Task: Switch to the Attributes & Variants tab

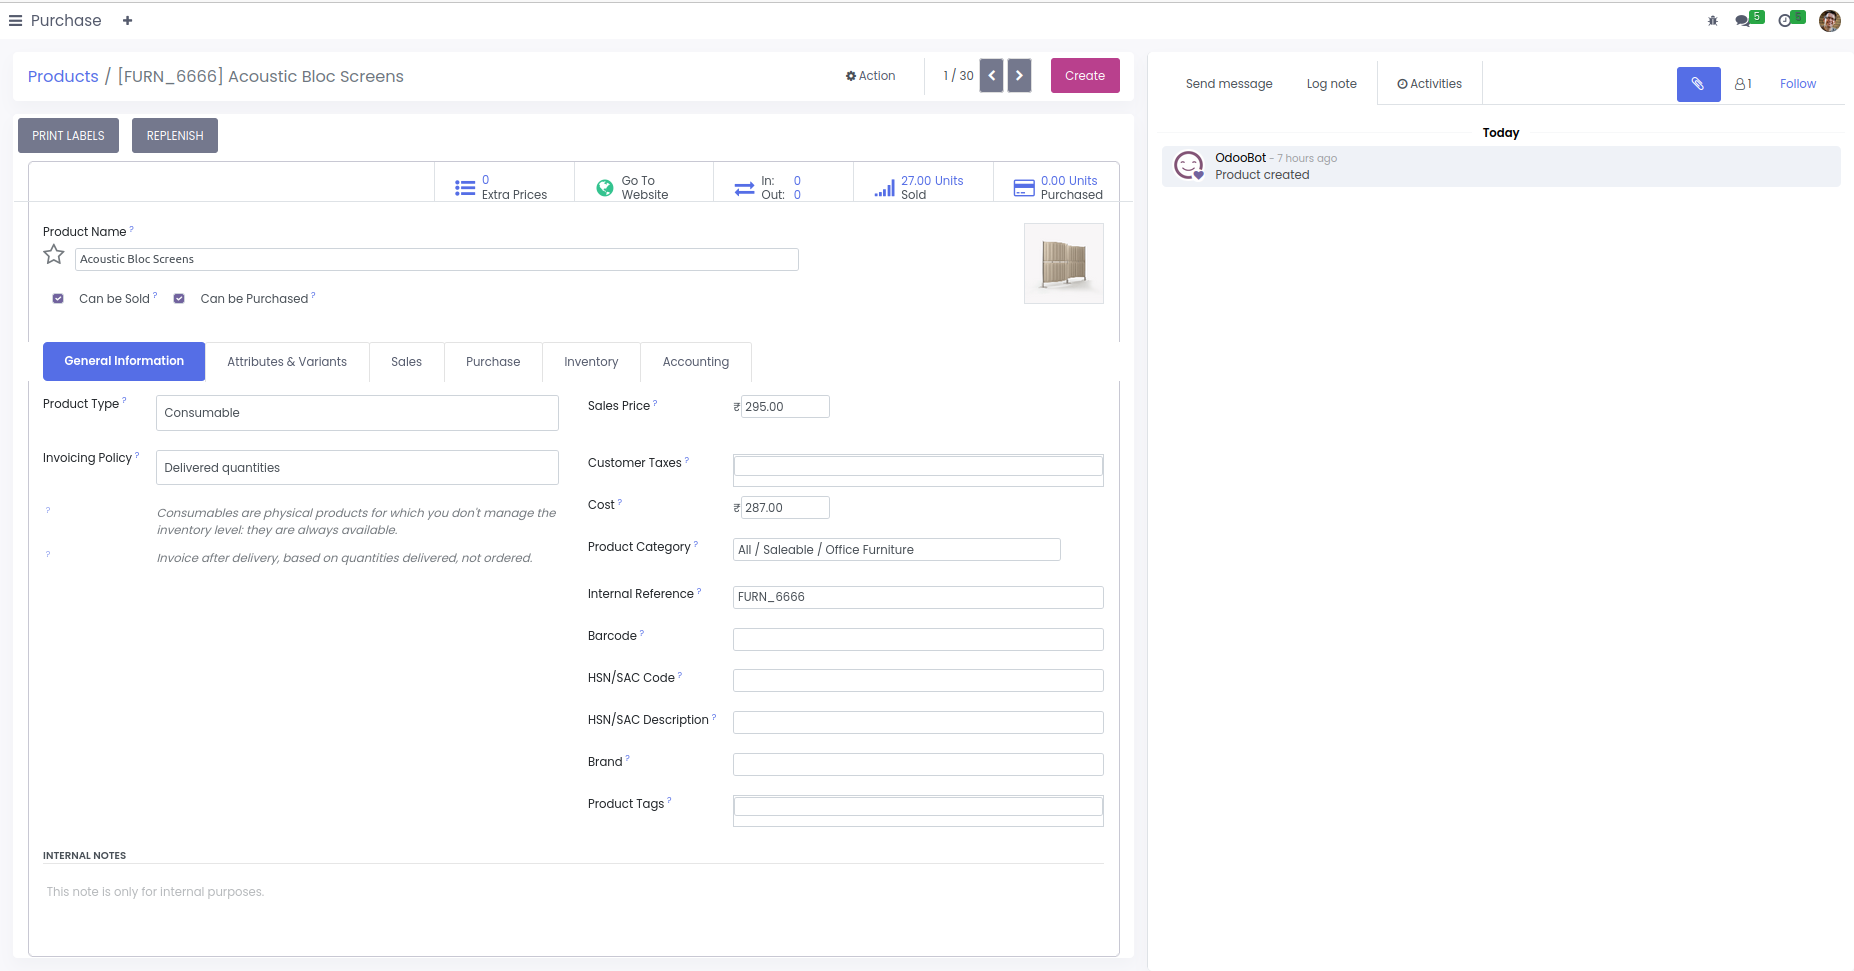Action: click(x=287, y=362)
